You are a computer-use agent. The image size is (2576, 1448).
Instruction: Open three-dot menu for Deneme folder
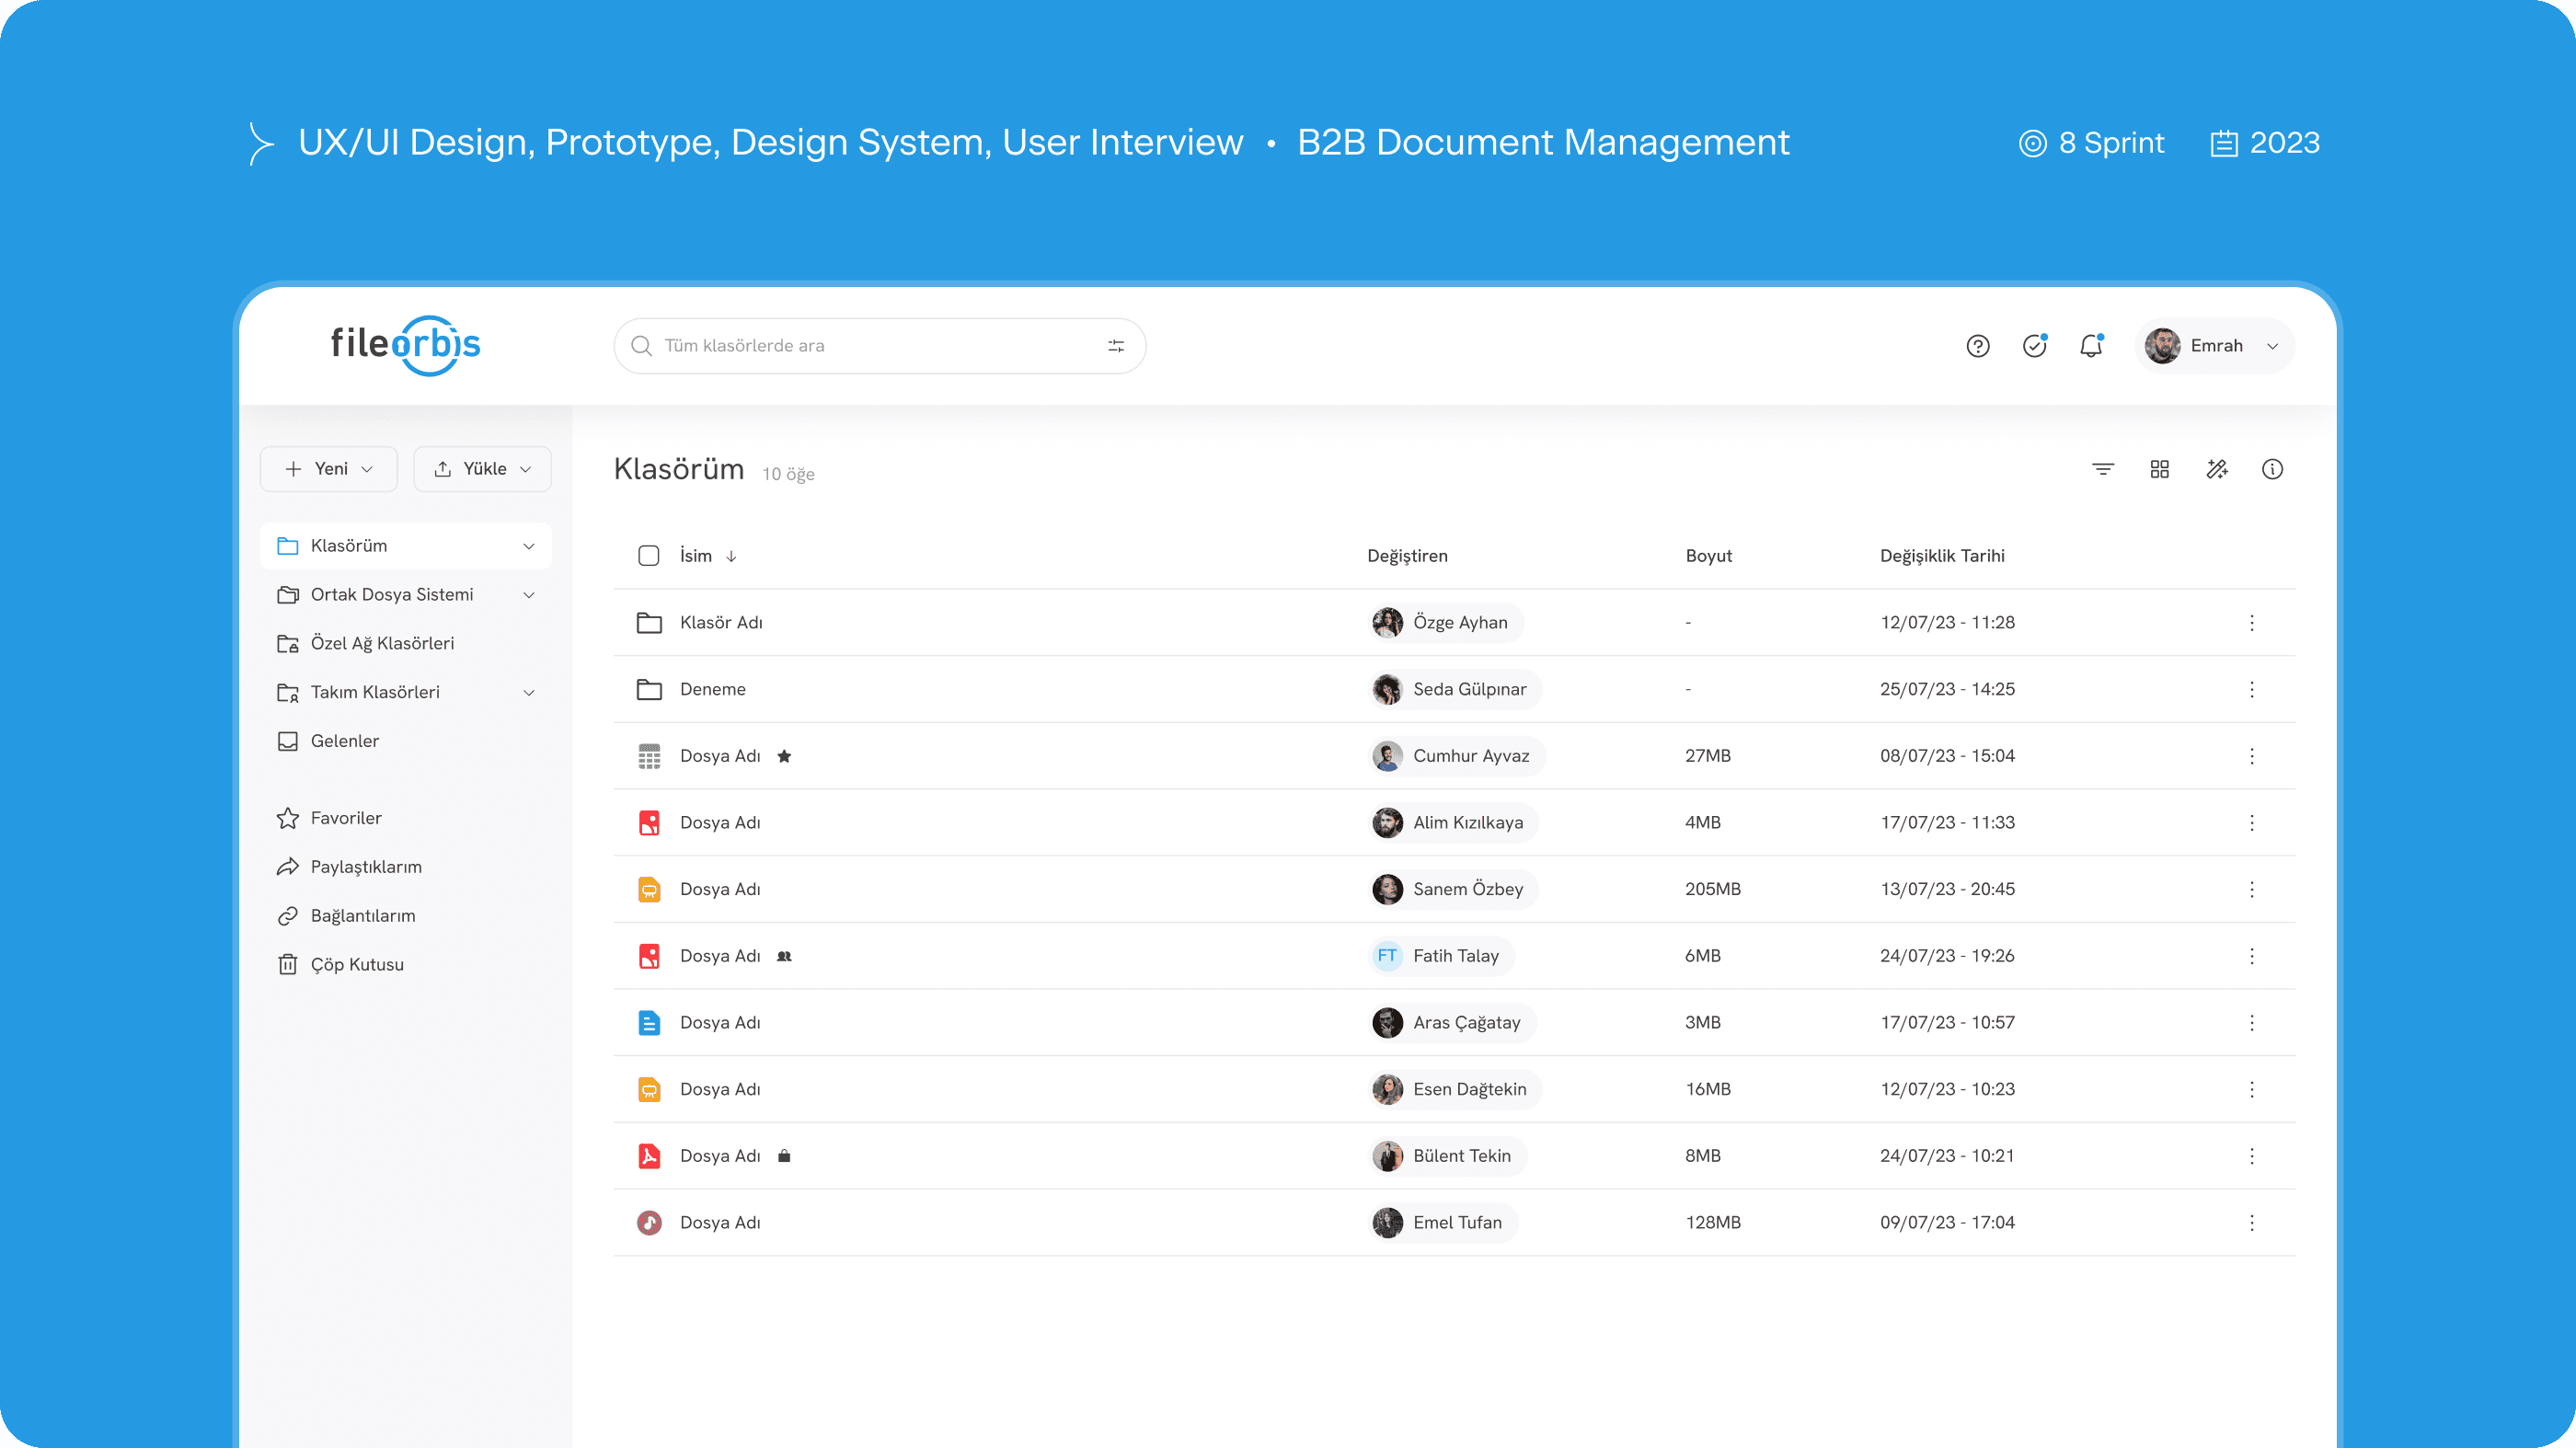coord(2251,689)
